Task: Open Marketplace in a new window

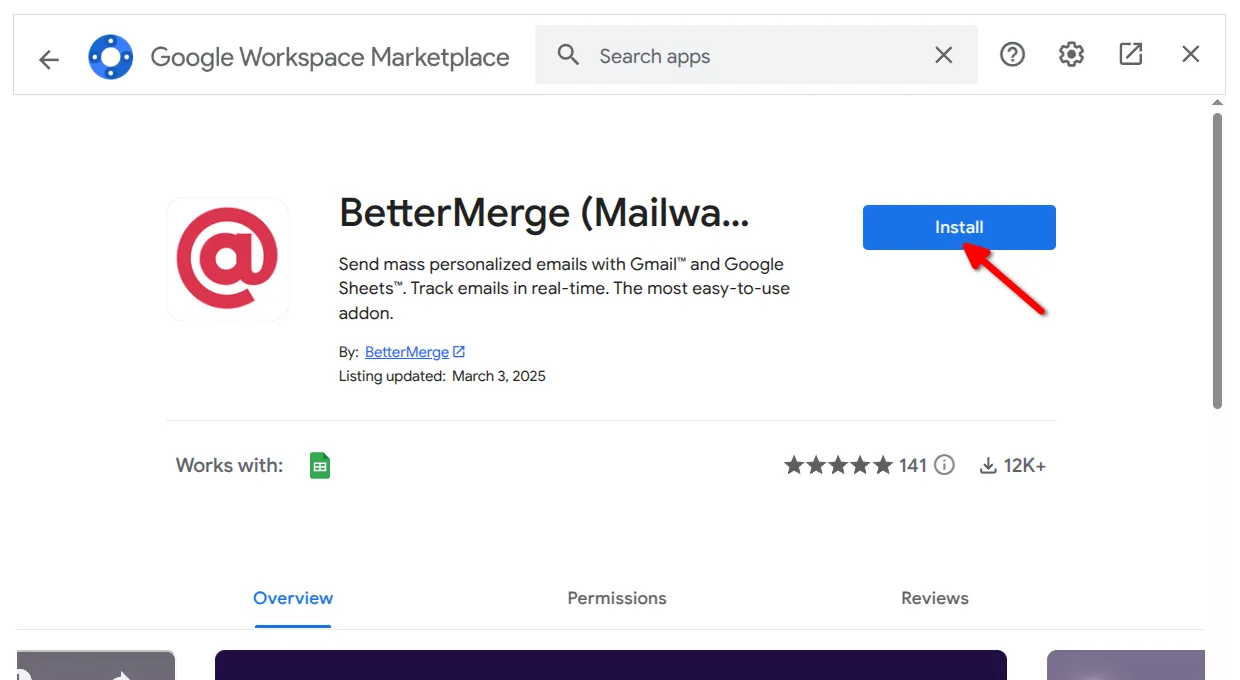Action: (x=1130, y=55)
